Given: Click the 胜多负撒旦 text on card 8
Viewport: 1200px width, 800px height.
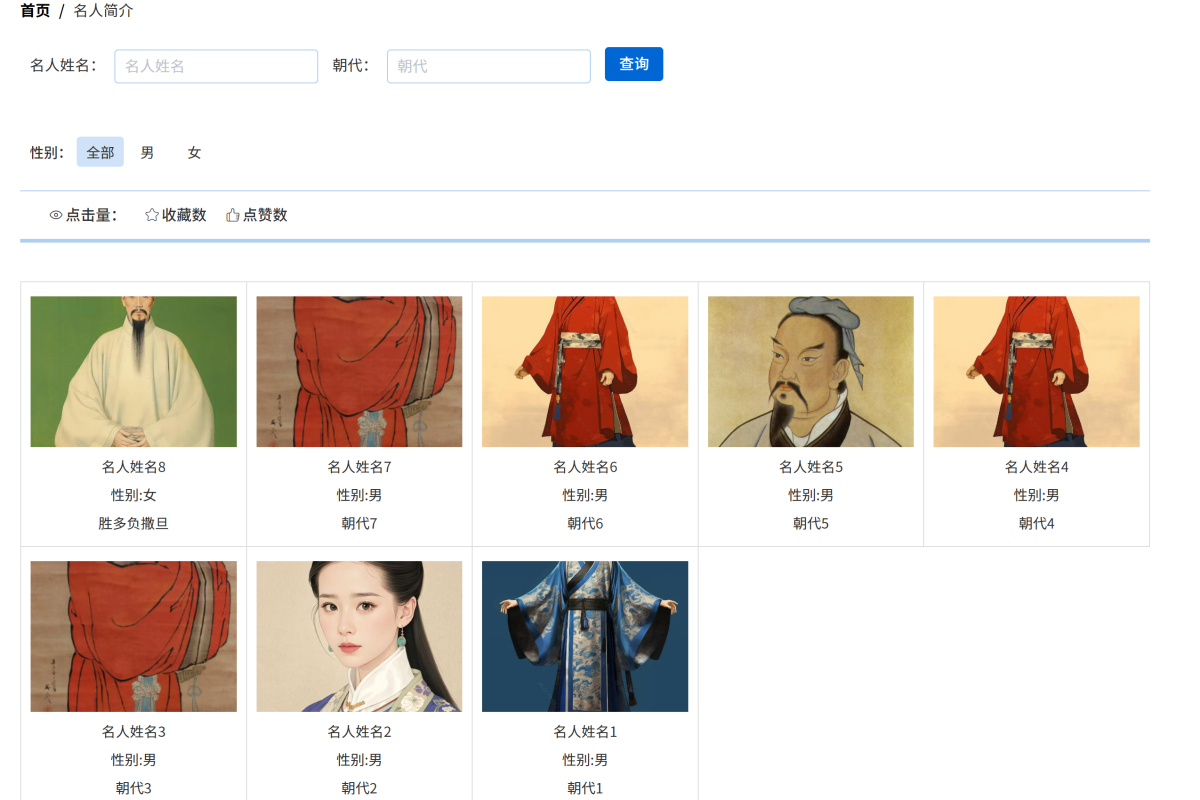Looking at the screenshot, I should tap(133, 523).
